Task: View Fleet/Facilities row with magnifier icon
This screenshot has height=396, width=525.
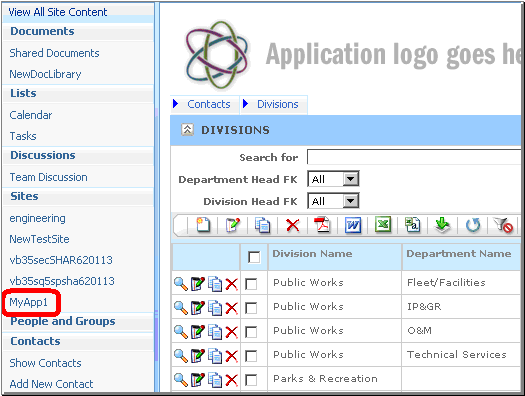Action: 181,284
